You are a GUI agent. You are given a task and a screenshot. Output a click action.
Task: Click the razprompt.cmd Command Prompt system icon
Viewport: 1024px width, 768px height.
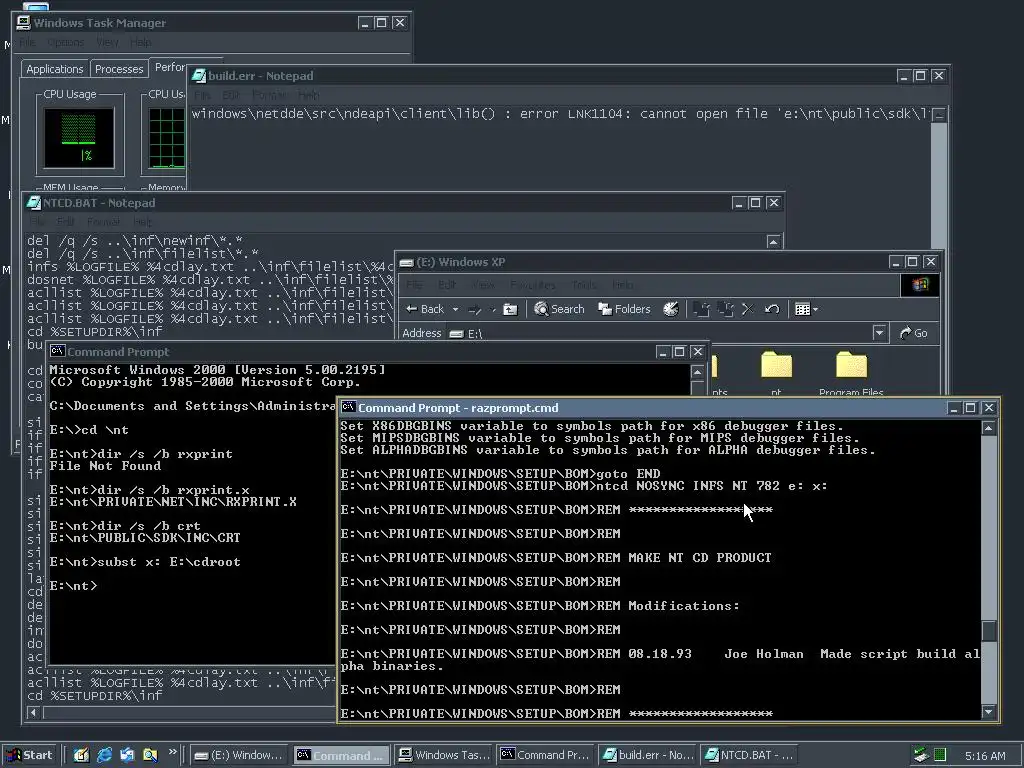348,408
